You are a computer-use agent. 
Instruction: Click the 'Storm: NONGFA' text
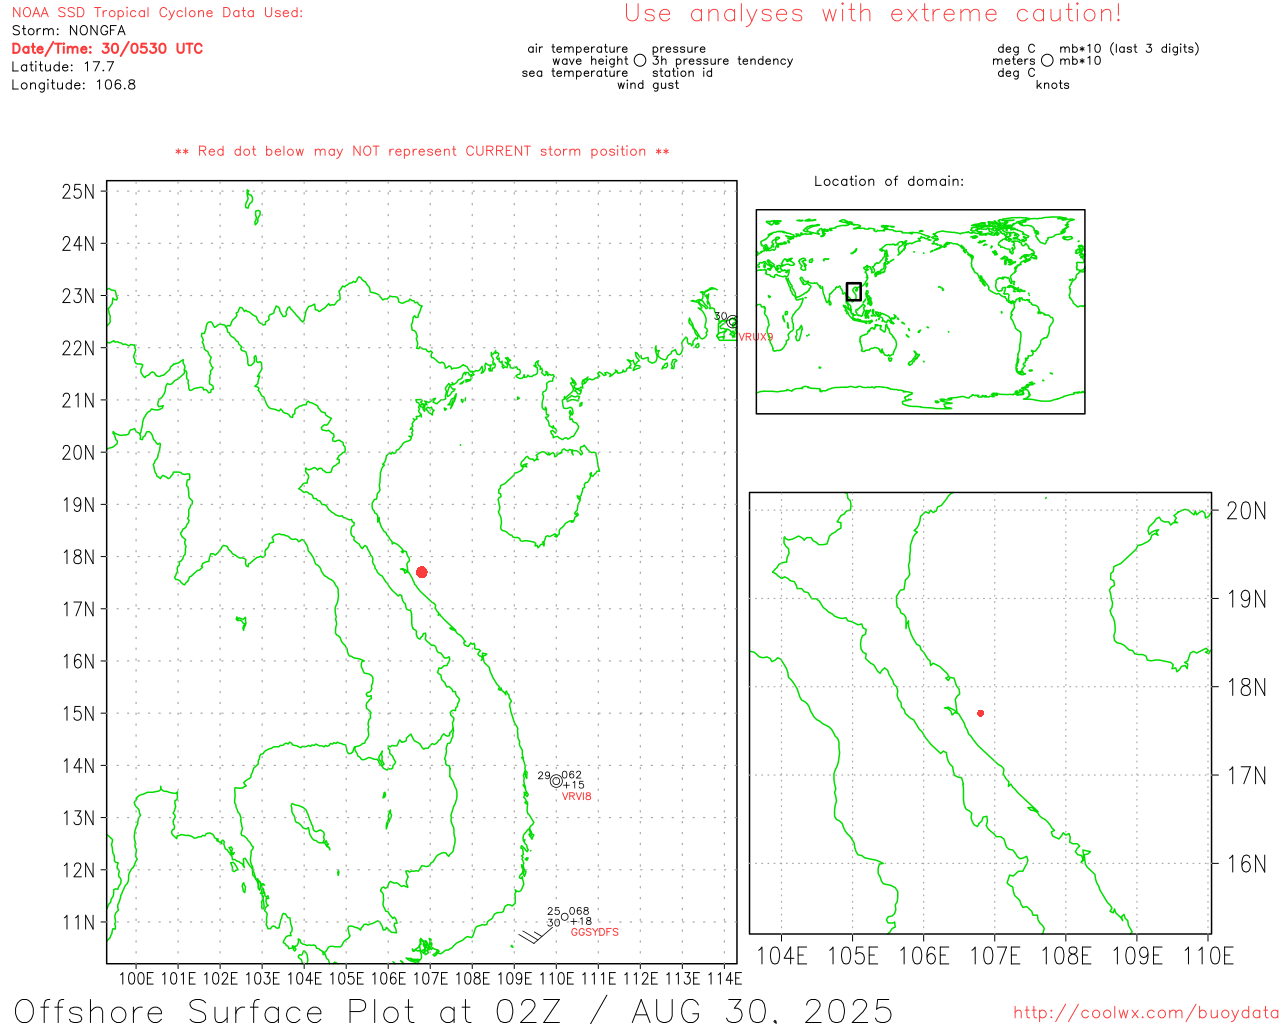click(x=69, y=31)
